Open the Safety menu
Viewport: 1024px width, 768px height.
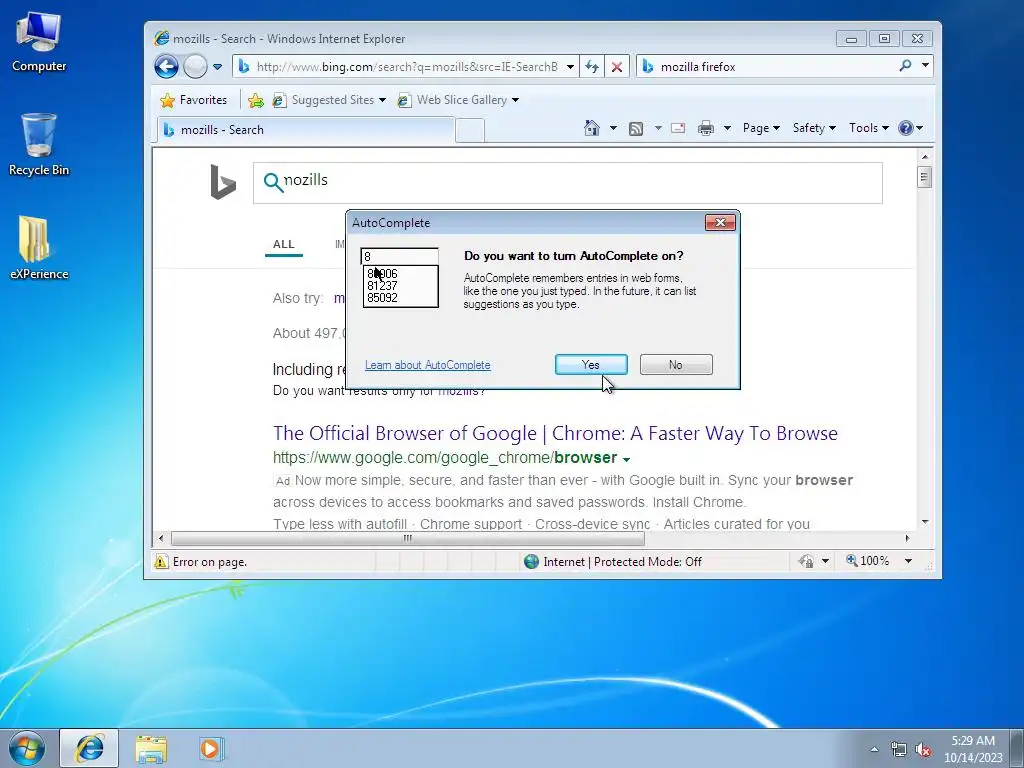click(x=814, y=128)
